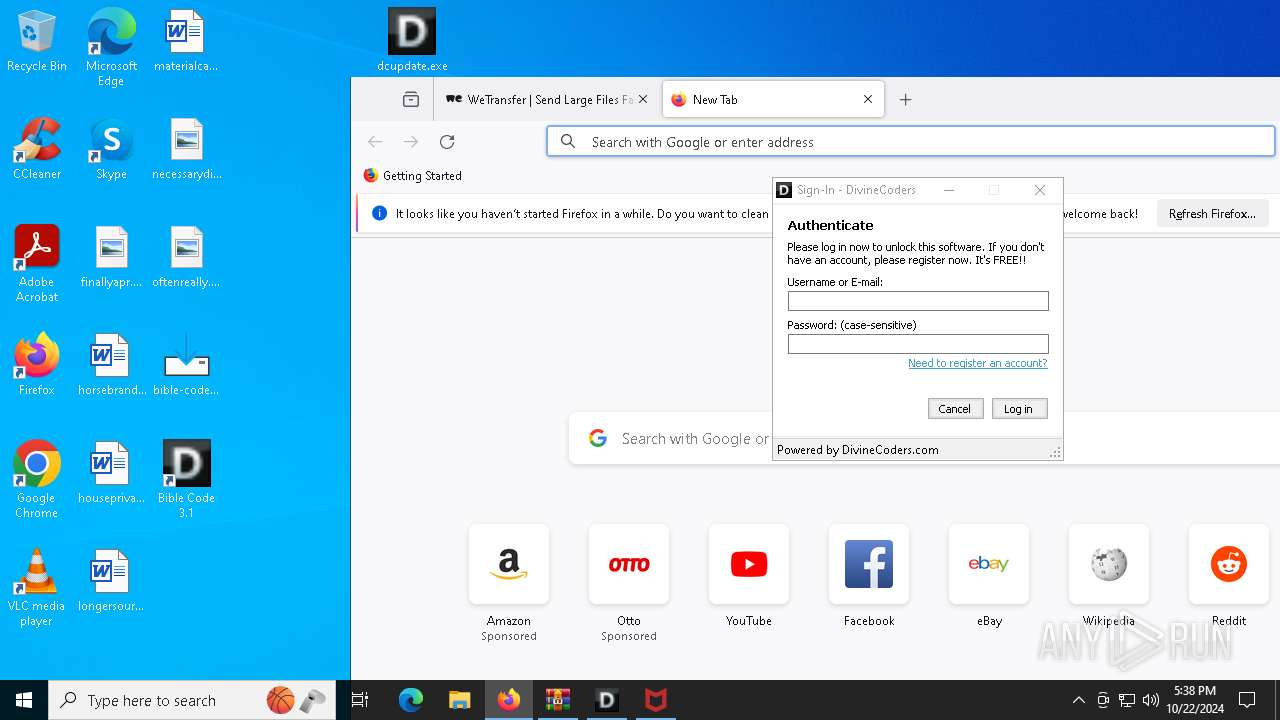
Task: Open WinRAR from the taskbar
Action: coord(557,700)
